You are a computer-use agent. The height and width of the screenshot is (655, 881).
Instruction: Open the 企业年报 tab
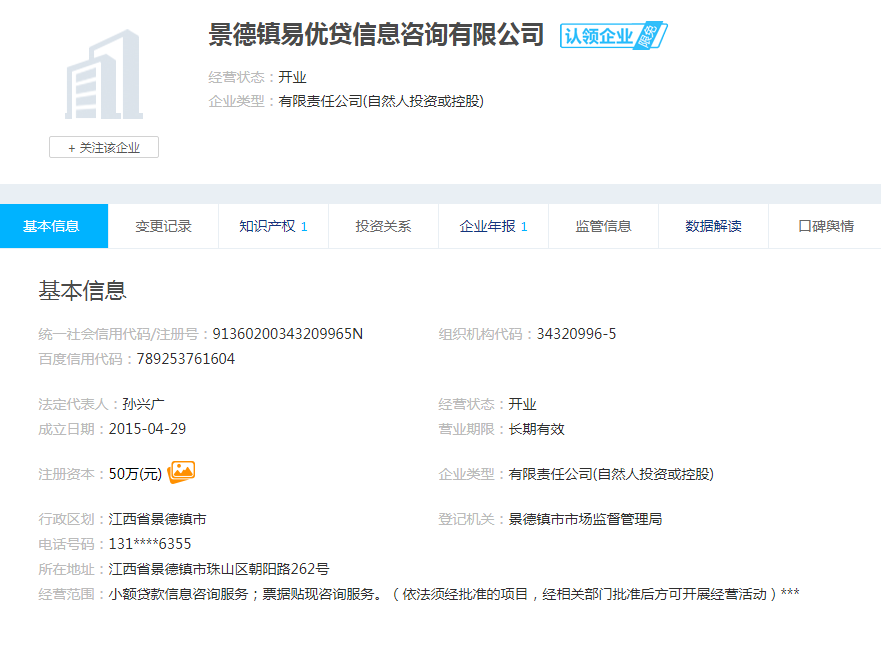click(x=493, y=226)
